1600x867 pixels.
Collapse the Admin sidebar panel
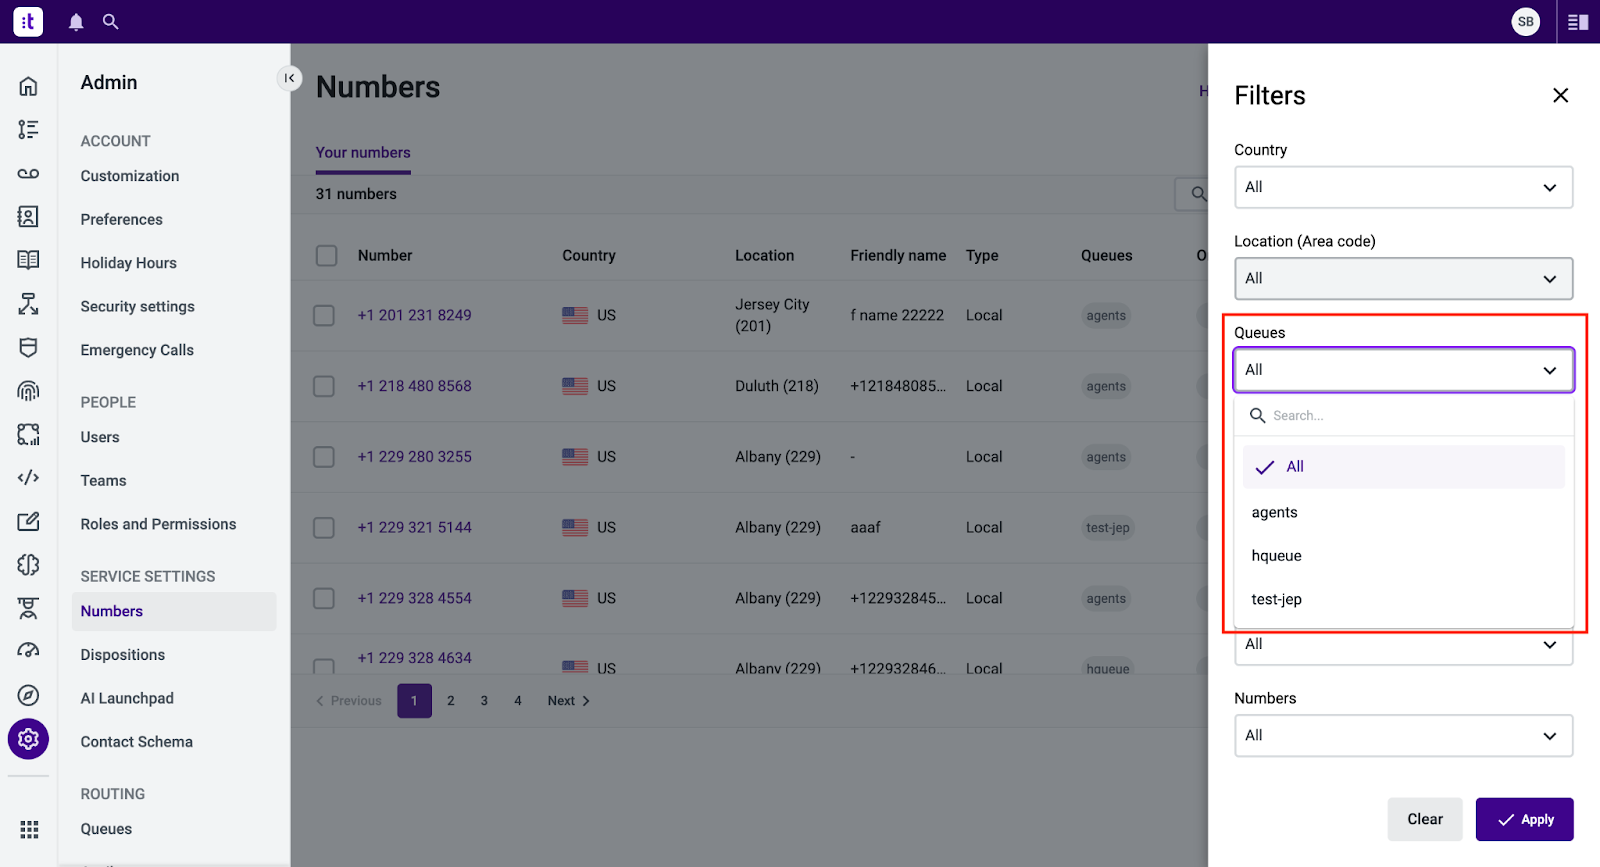pos(289,78)
